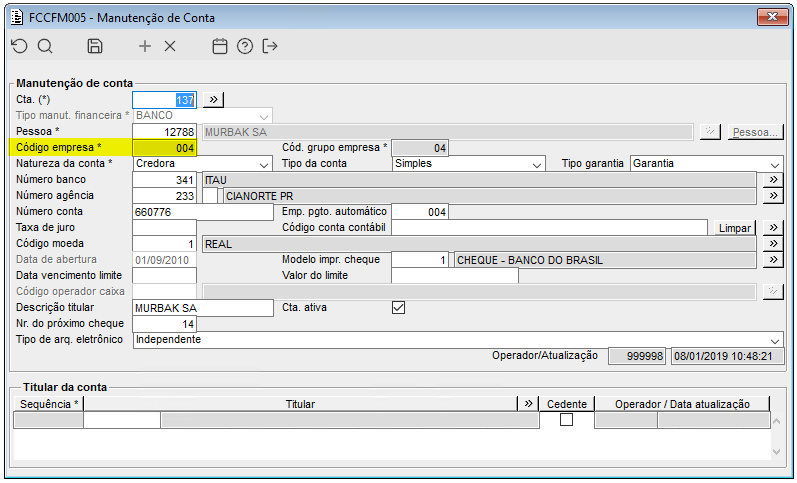The height and width of the screenshot is (483, 797).
Task: Click the Operador field 999998
Action: [637, 356]
